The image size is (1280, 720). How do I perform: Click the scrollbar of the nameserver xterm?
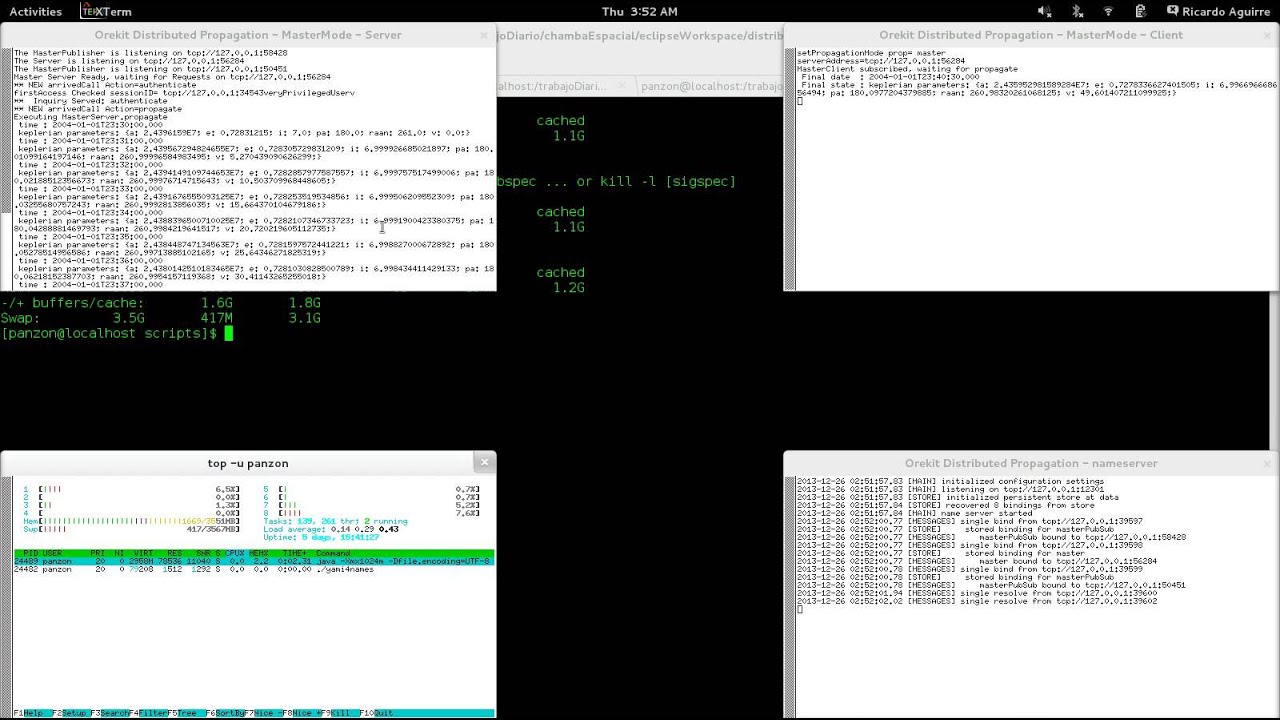tap(790, 597)
